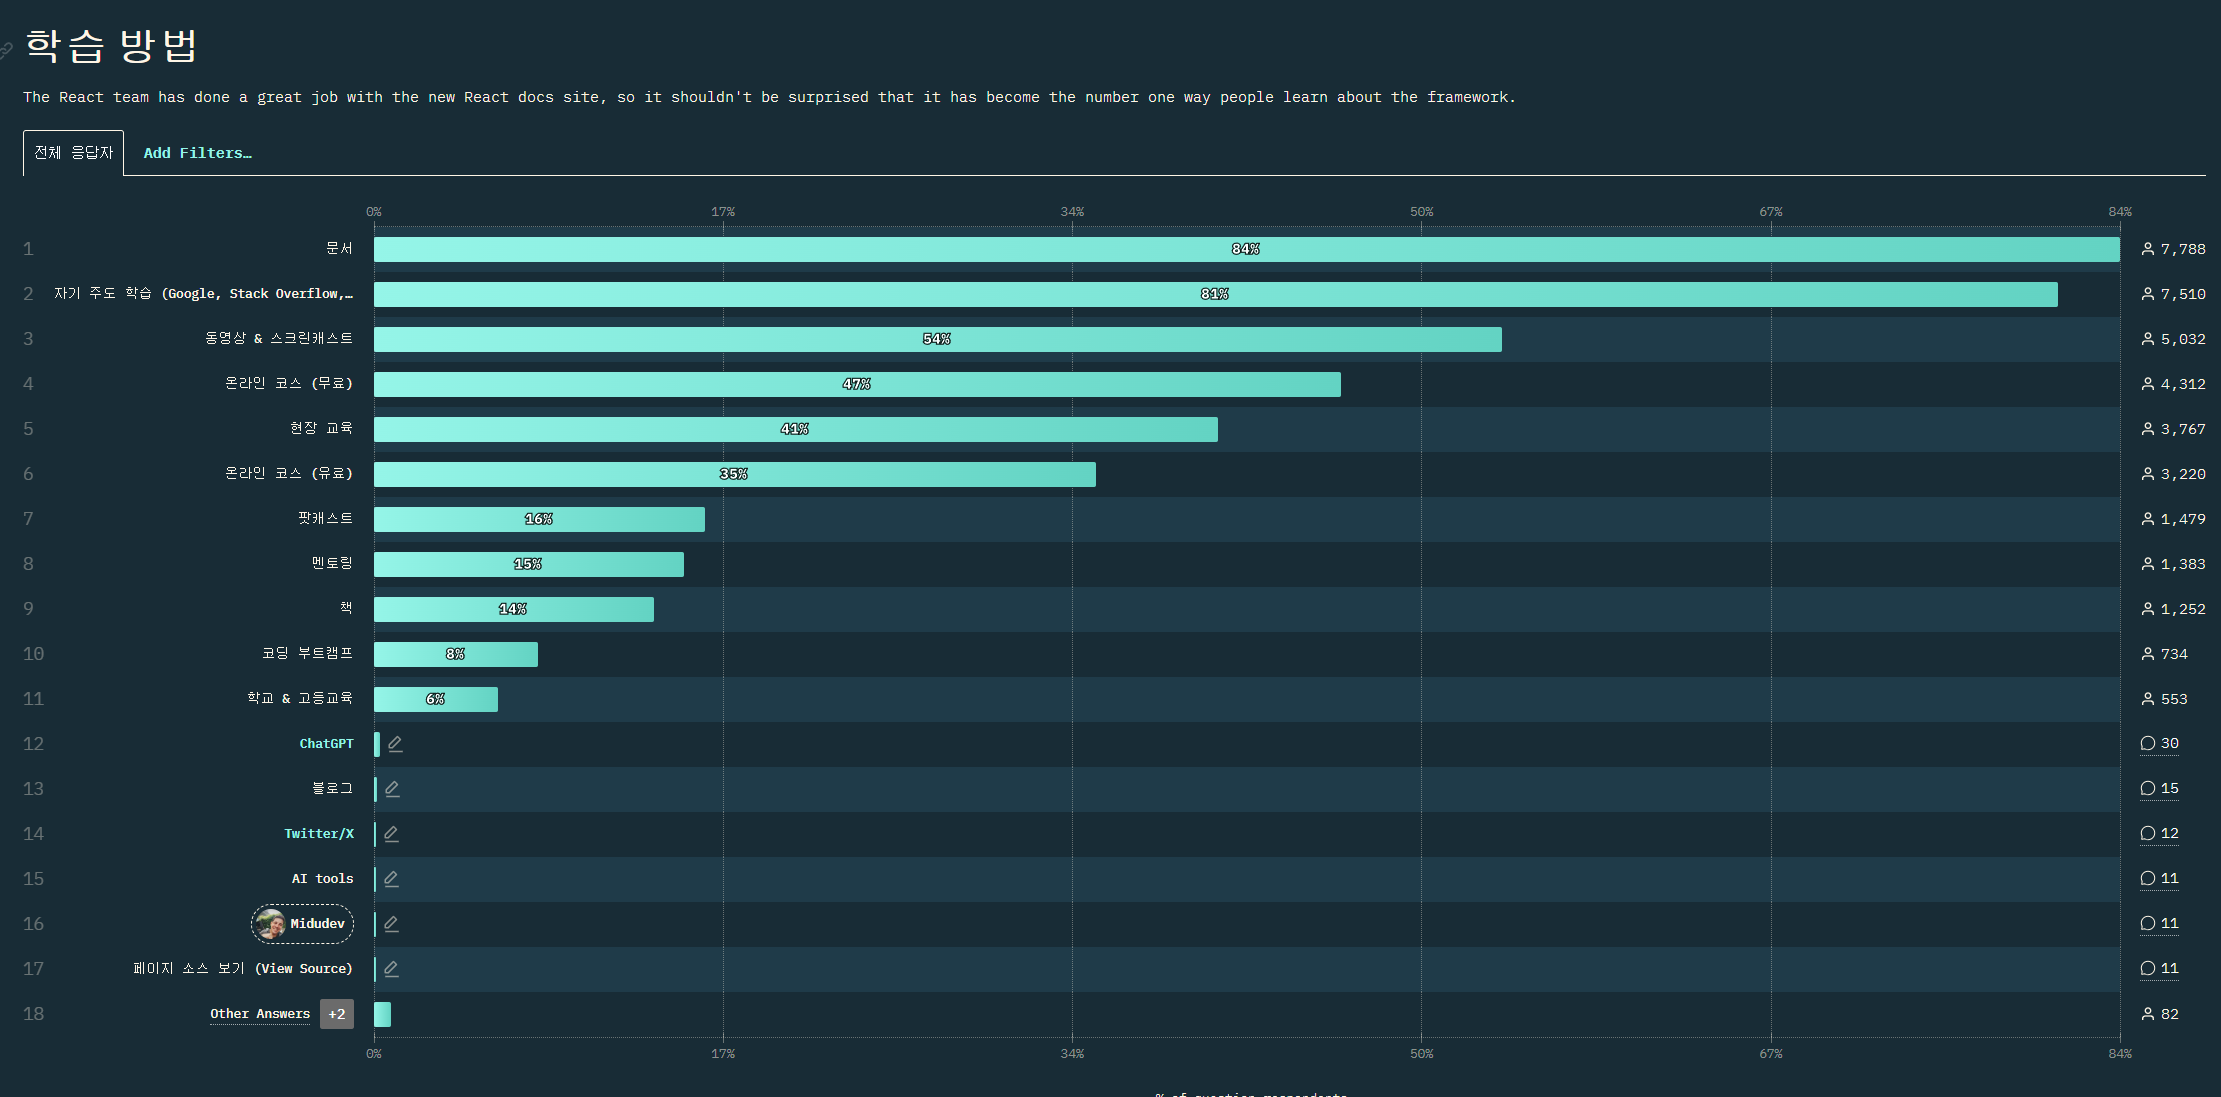This screenshot has width=2221, height=1097.
Task: Click the Other Answers underlined label
Action: (260, 1014)
